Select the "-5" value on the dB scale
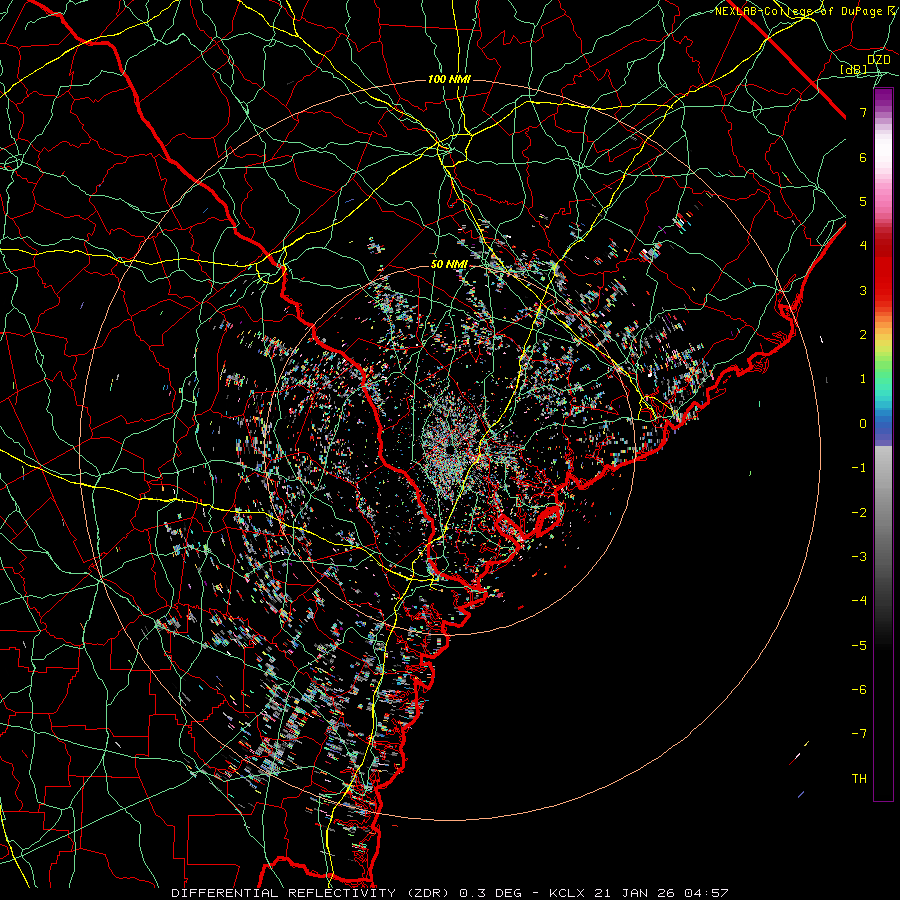 (859, 646)
